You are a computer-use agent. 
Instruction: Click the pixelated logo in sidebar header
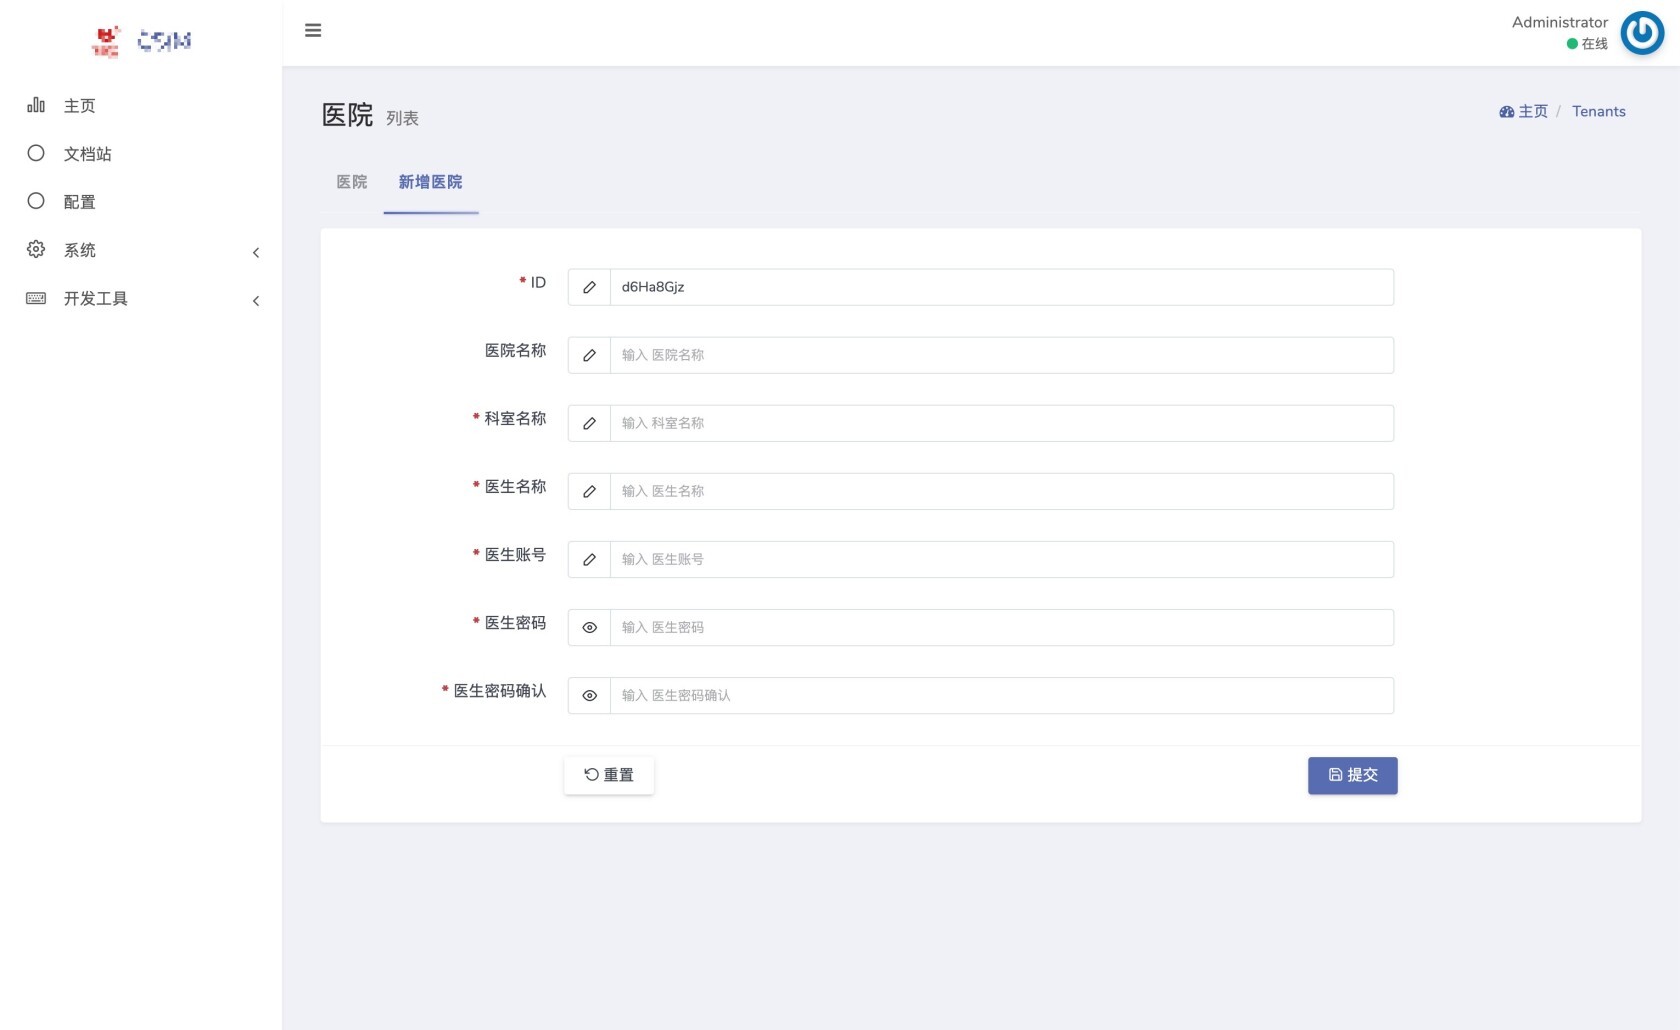pos(141,41)
